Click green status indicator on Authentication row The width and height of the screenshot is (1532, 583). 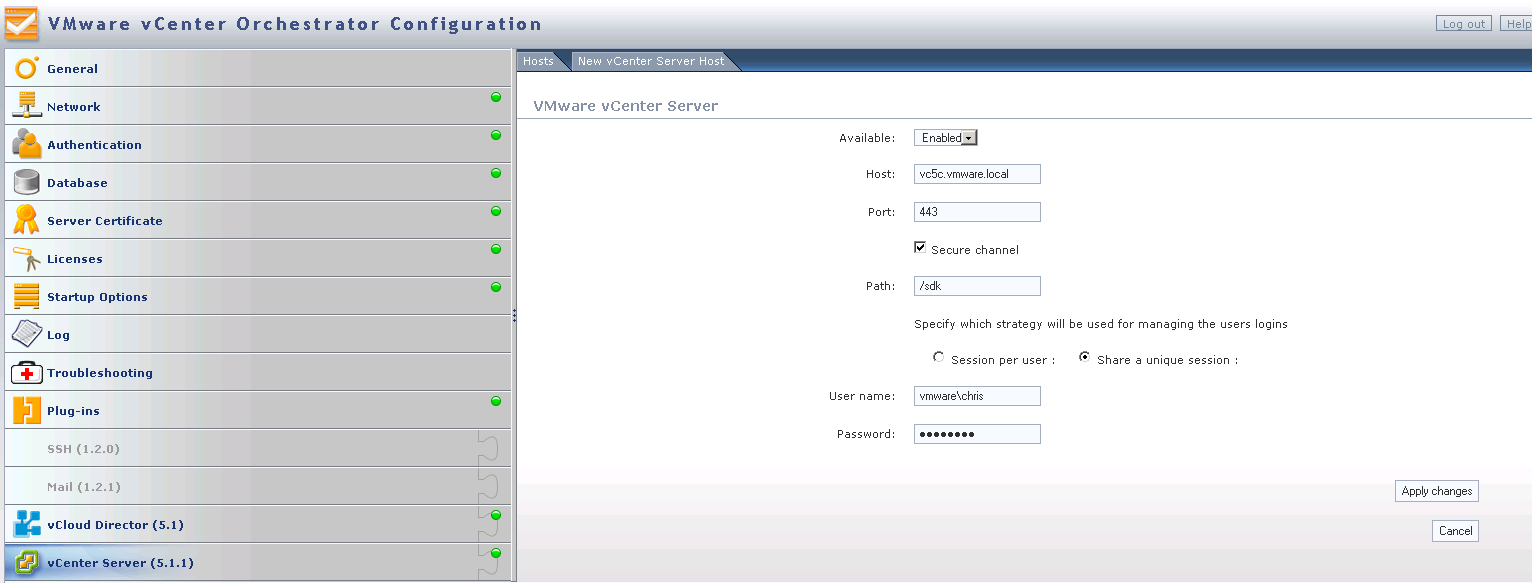point(495,135)
